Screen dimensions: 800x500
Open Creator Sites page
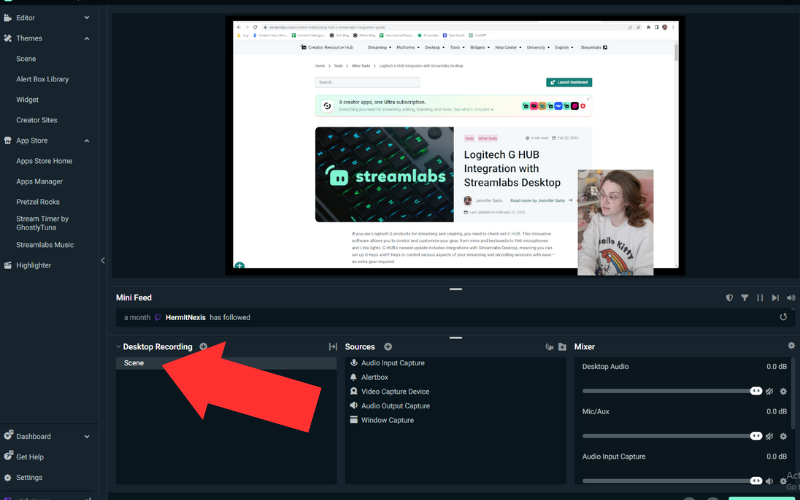(37, 120)
